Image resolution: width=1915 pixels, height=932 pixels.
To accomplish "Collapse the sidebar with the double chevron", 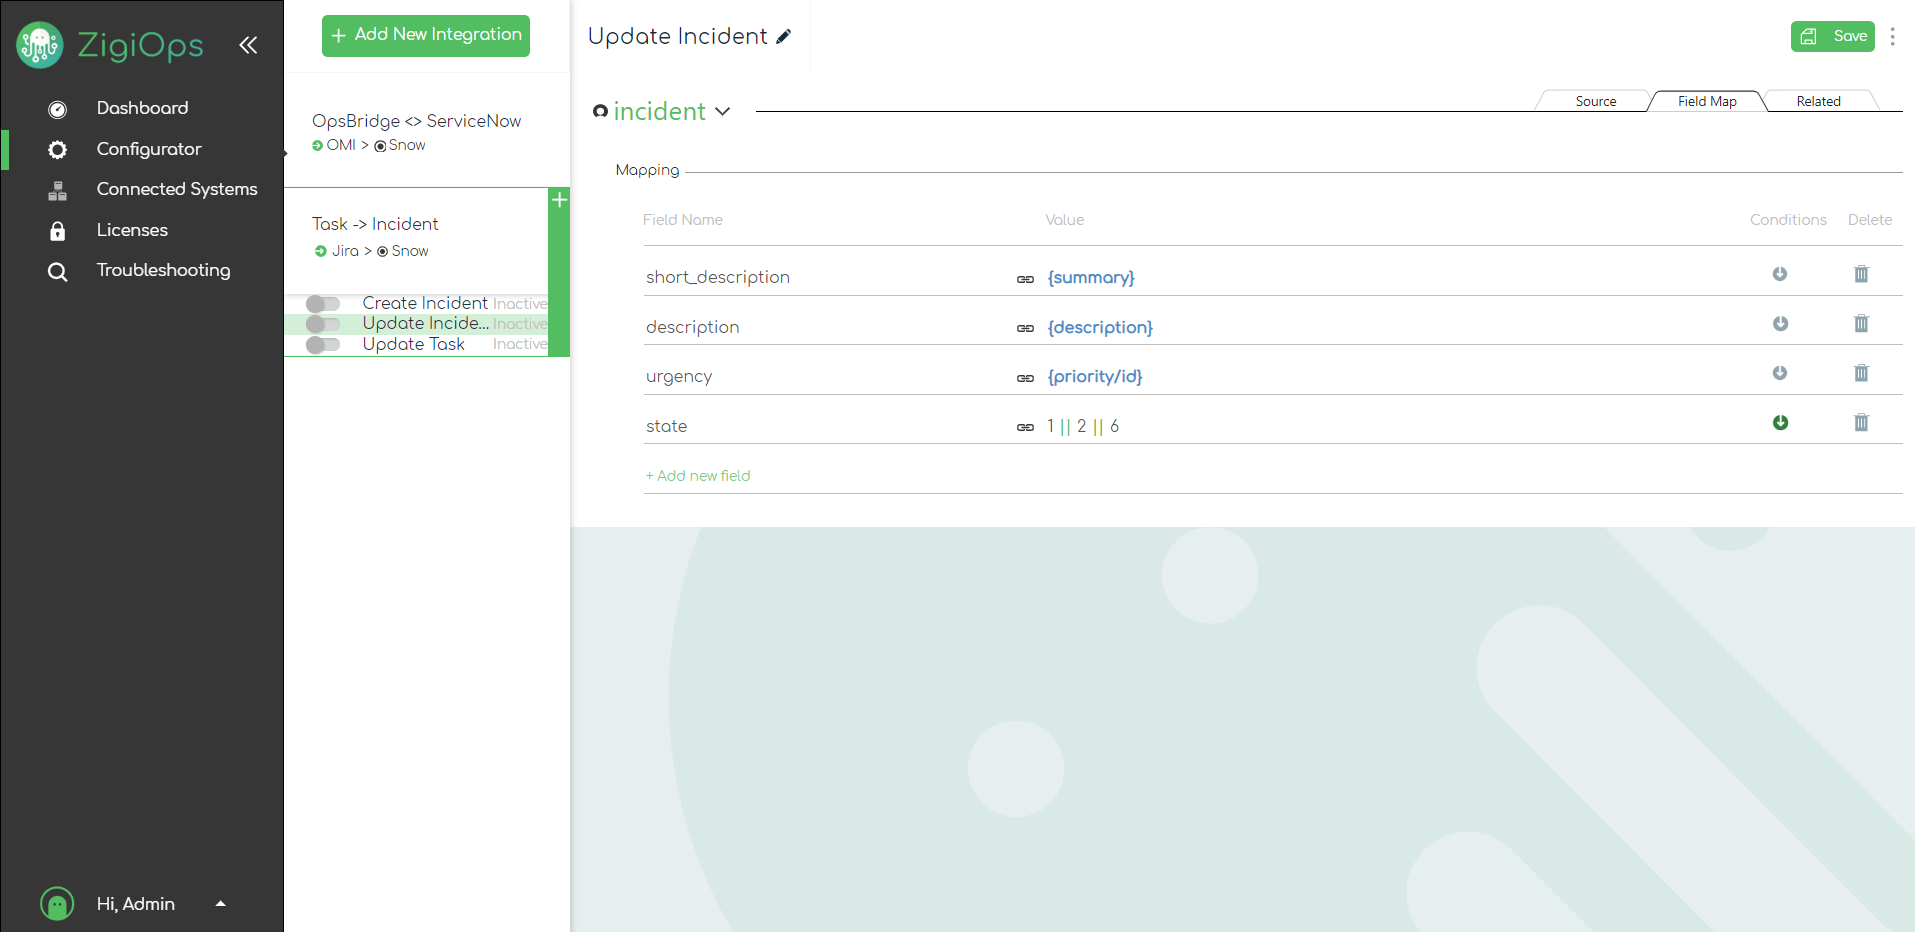I will pos(248,45).
